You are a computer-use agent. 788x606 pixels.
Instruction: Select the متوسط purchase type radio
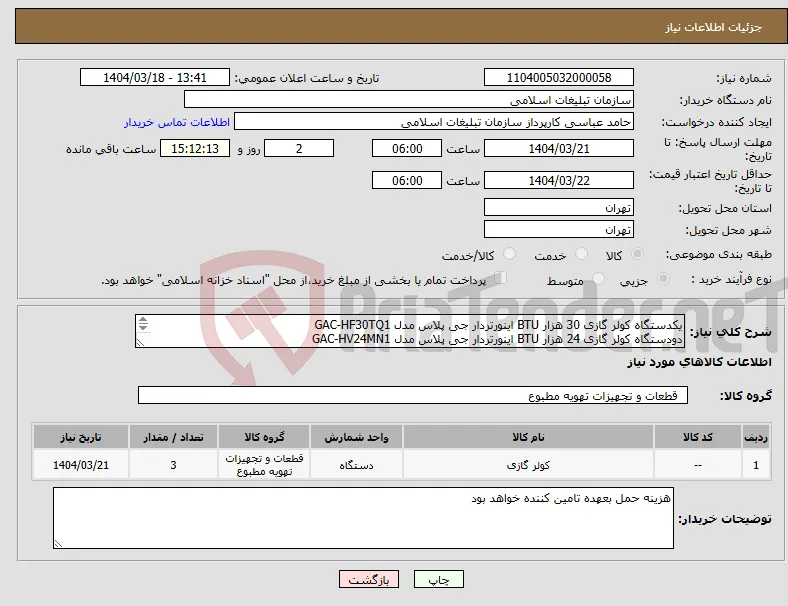[598, 278]
